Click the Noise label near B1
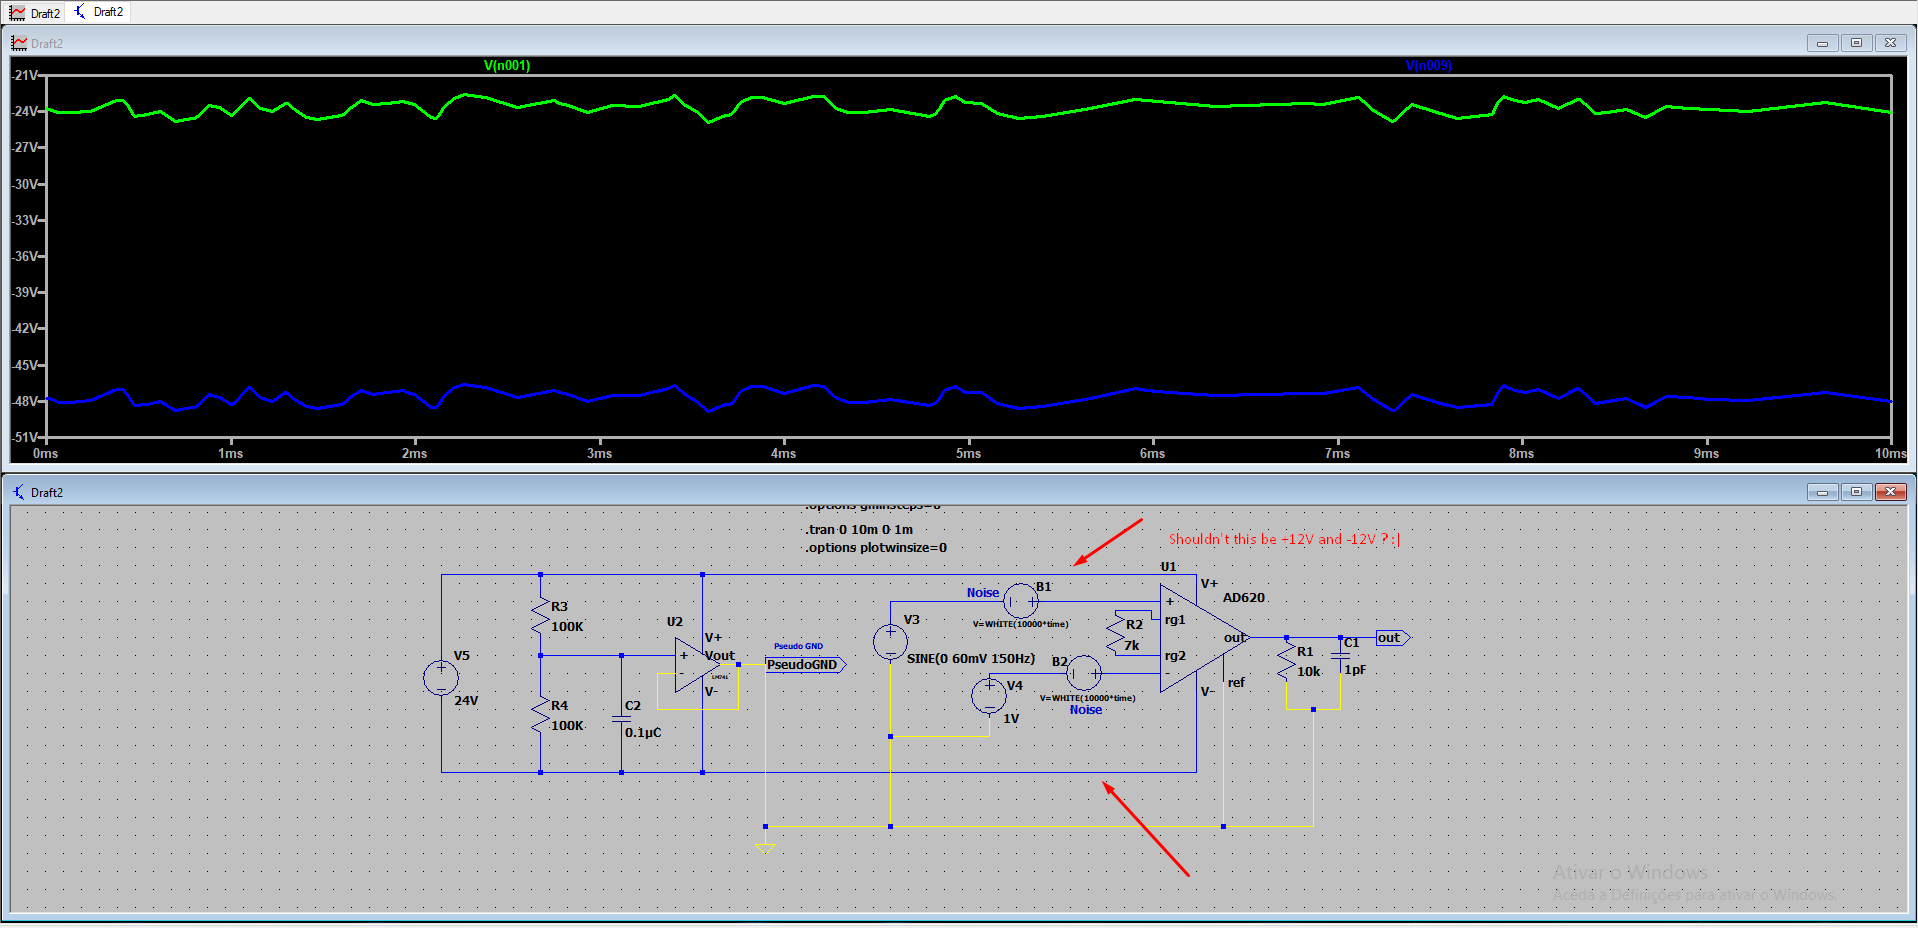The image size is (1918, 928). pos(983,593)
